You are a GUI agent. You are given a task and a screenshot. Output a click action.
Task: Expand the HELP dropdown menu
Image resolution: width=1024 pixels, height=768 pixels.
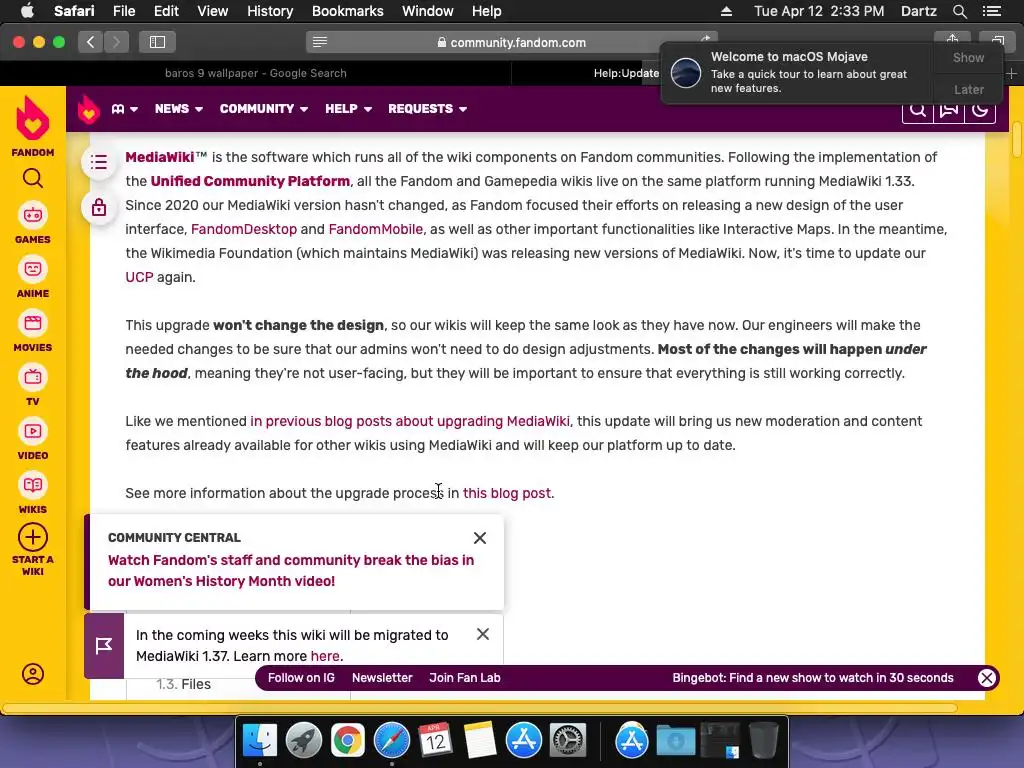[x=348, y=109]
